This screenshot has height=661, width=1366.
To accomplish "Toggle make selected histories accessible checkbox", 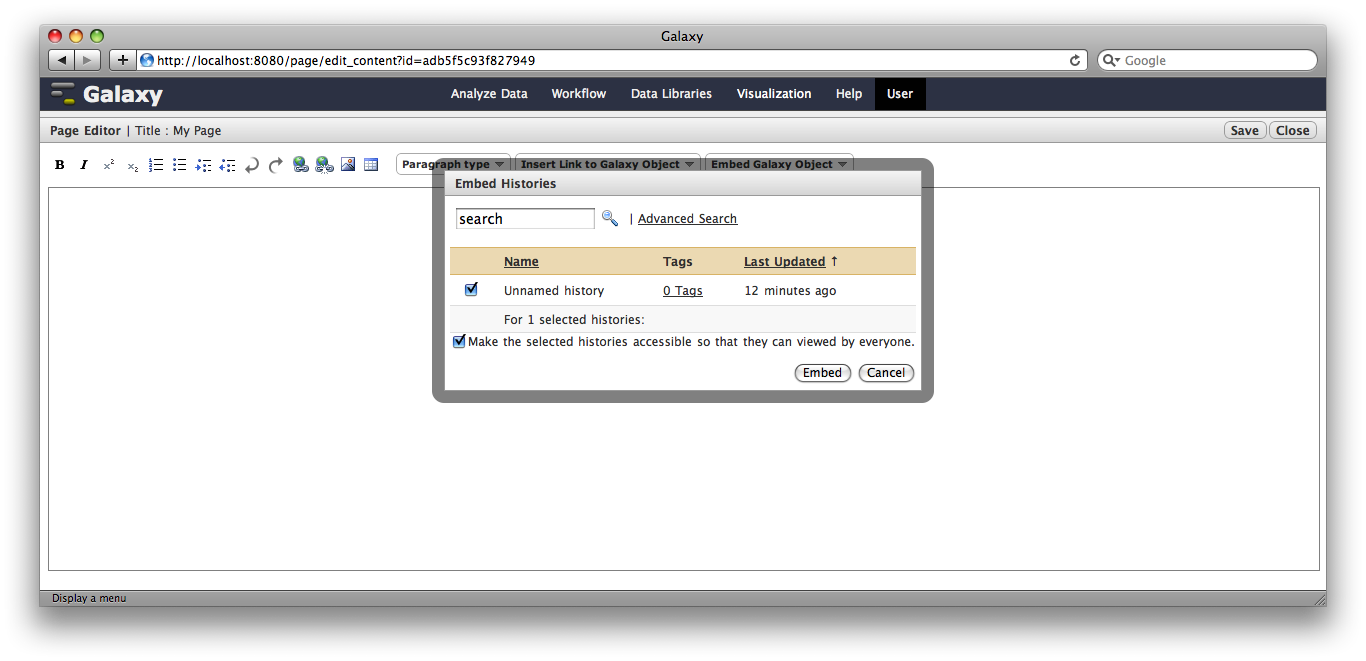I will 459,341.
